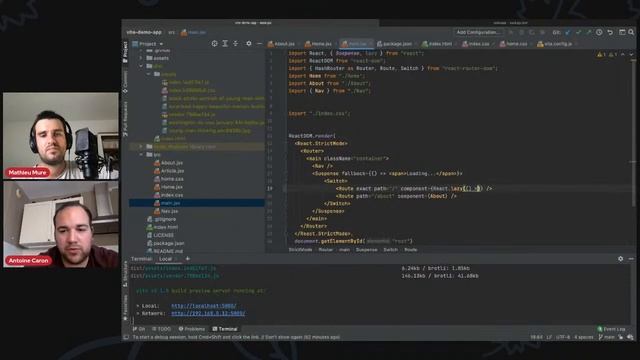Switch to the About.jsx editor tab
640x360 pixels.
(x=282, y=44)
